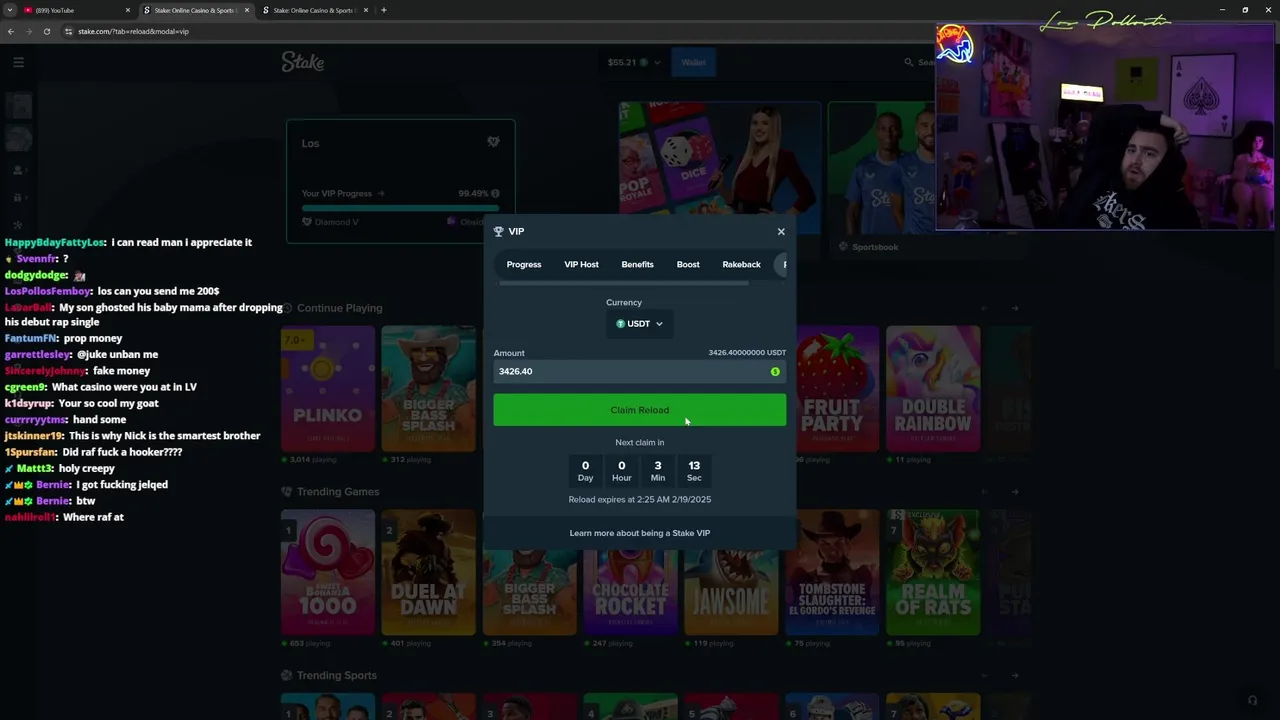
Task: Click the VIP progress bar
Action: point(401,208)
